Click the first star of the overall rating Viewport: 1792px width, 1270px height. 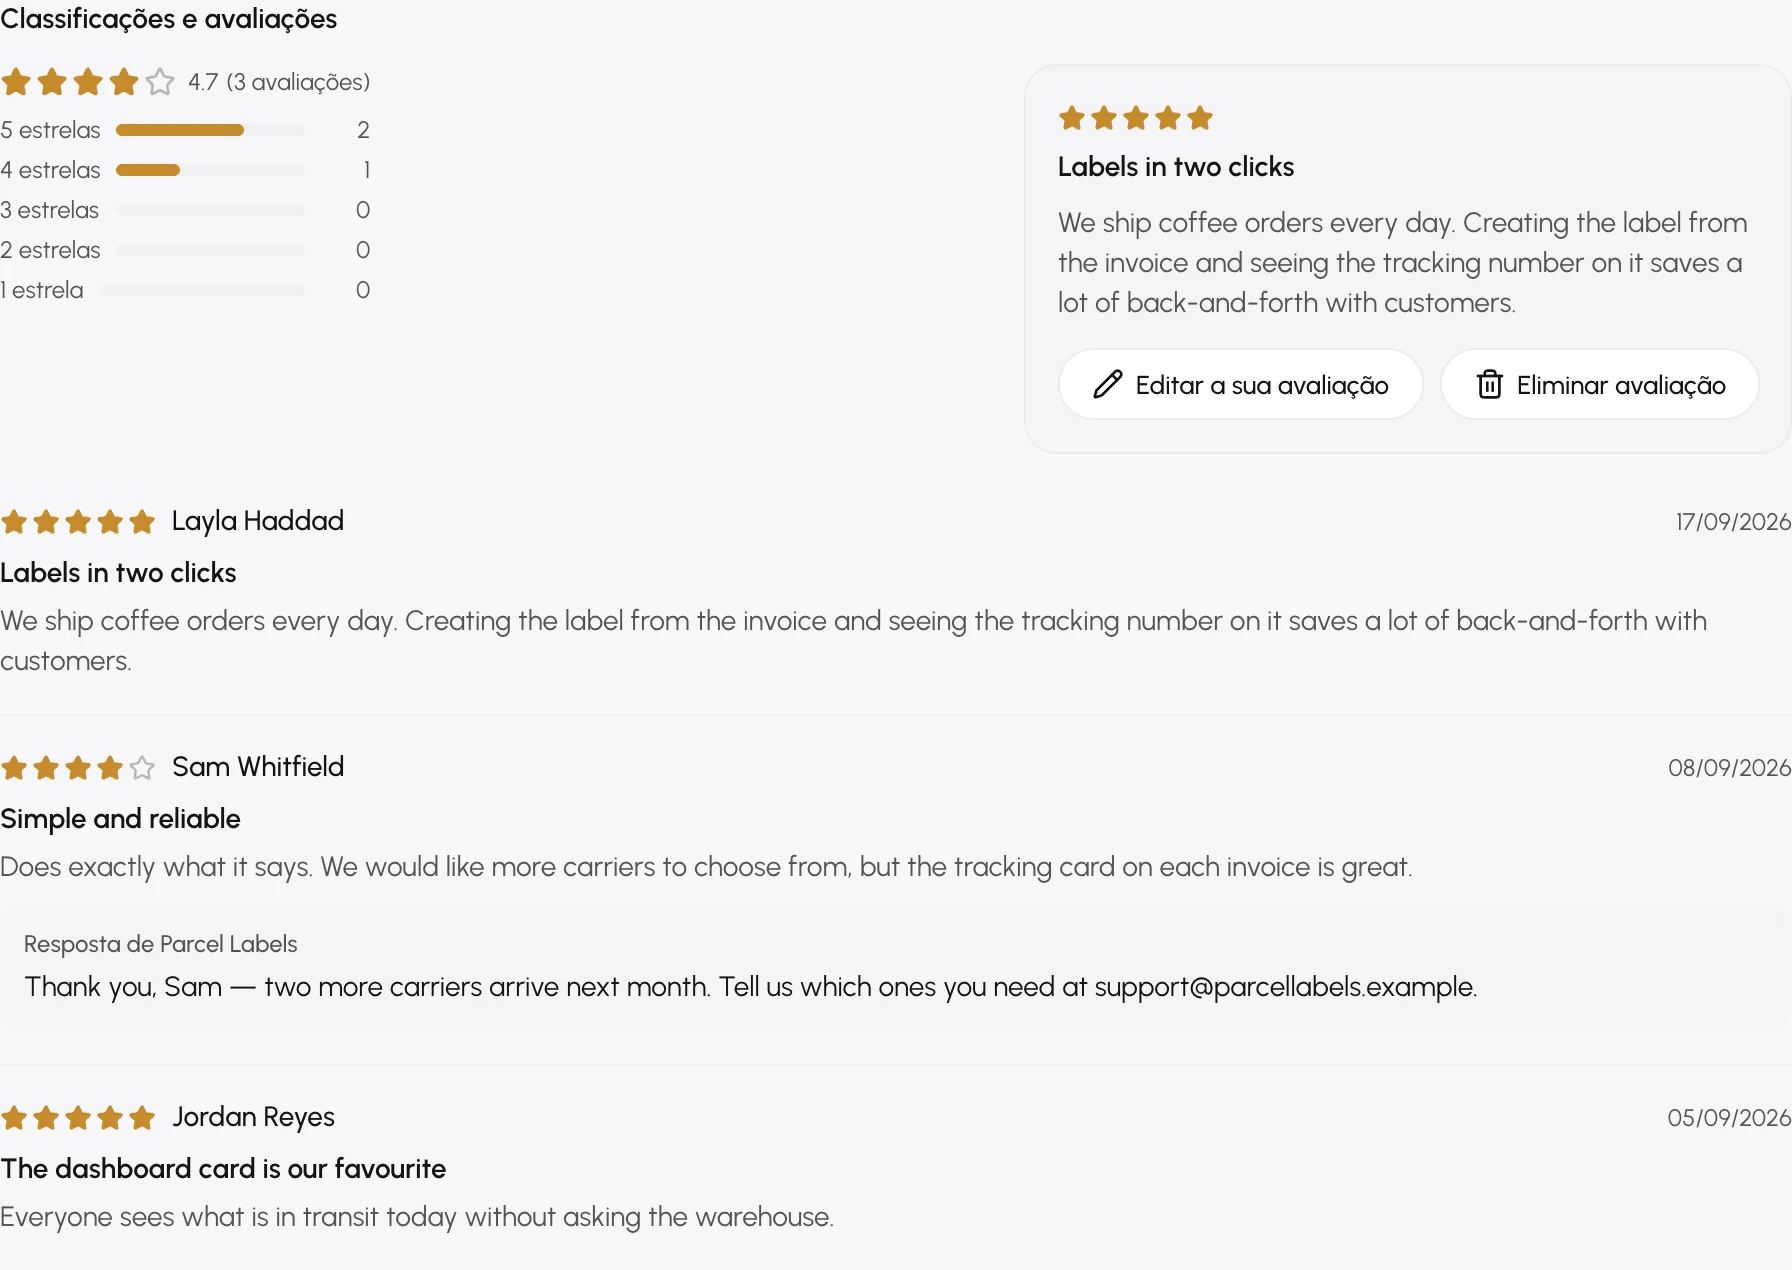point(16,81)
